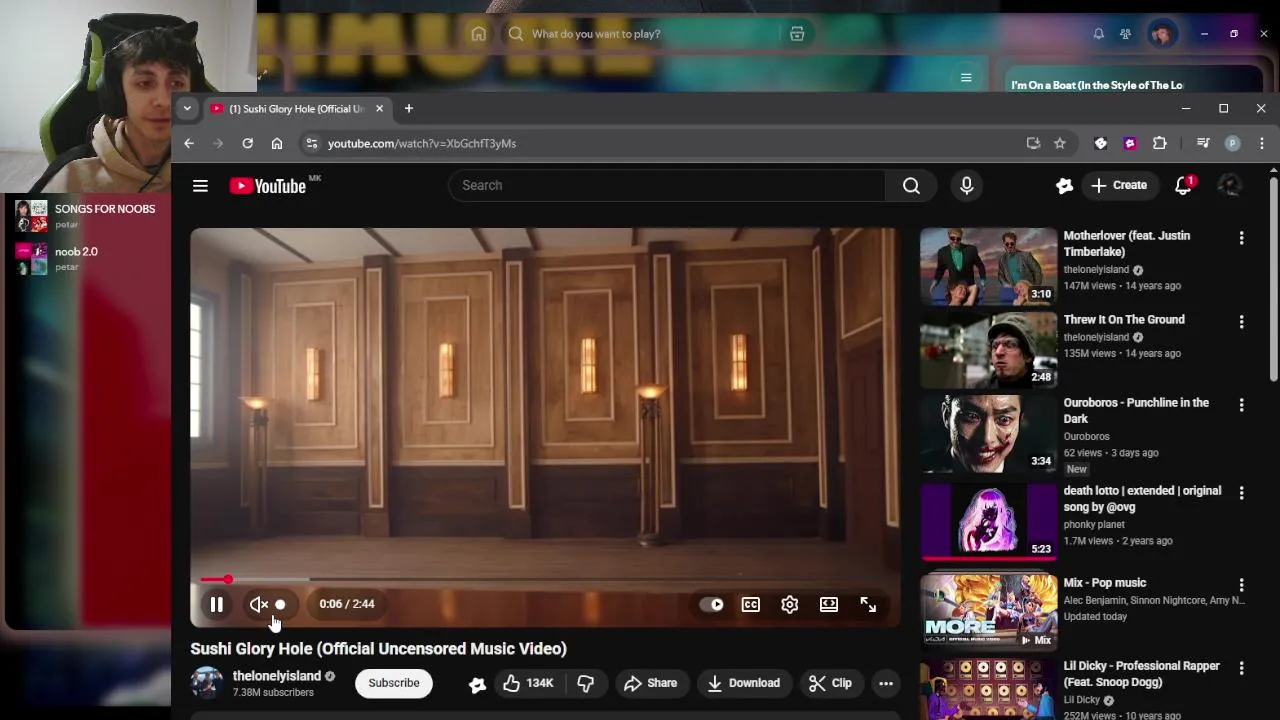
Task: Go to Chrome home page
Action: tap(277, 143)
